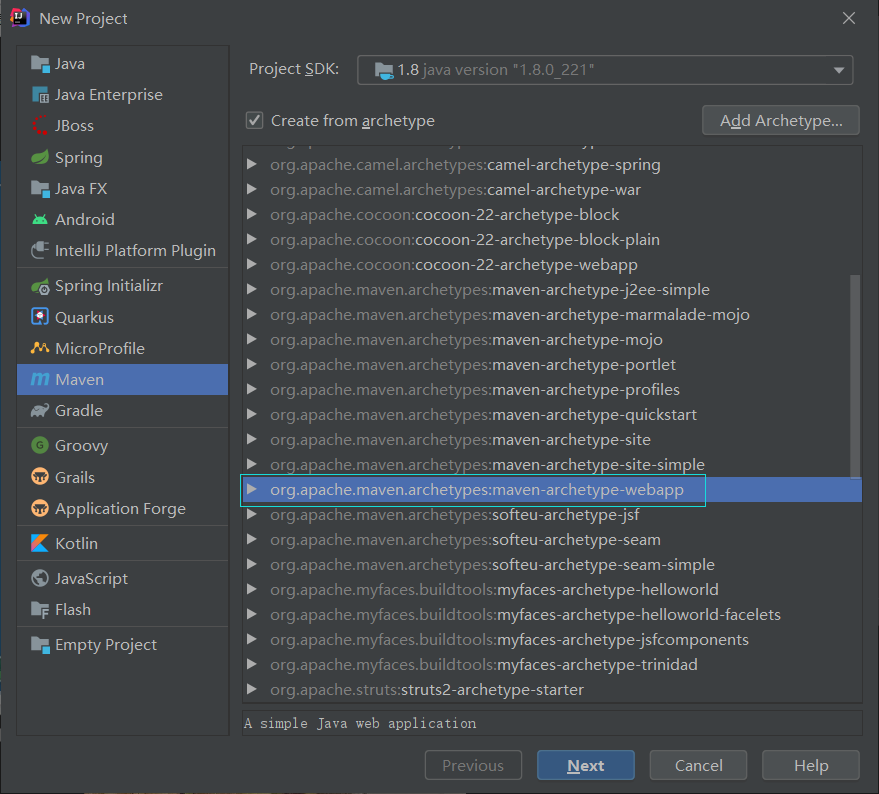The height and width of the screenshot is (794, 879).
Task: Select myfaces-archetype-trinidad row
Action: [x=552, y=664]
